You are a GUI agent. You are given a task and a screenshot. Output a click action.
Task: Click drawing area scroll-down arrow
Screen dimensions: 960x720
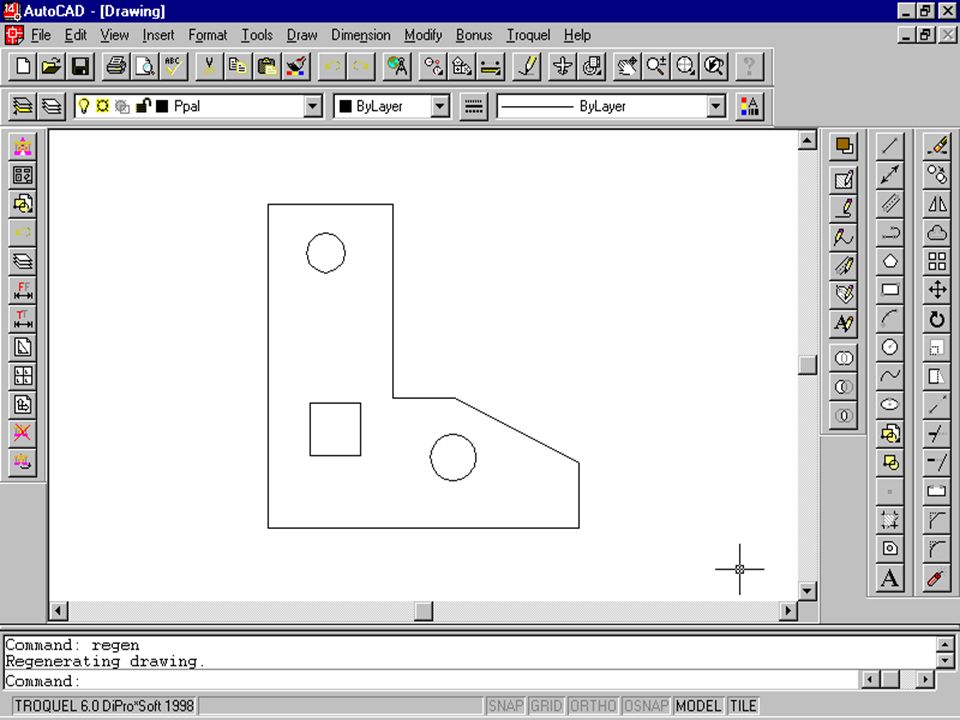pyautogui.click(x=808, y=591)
